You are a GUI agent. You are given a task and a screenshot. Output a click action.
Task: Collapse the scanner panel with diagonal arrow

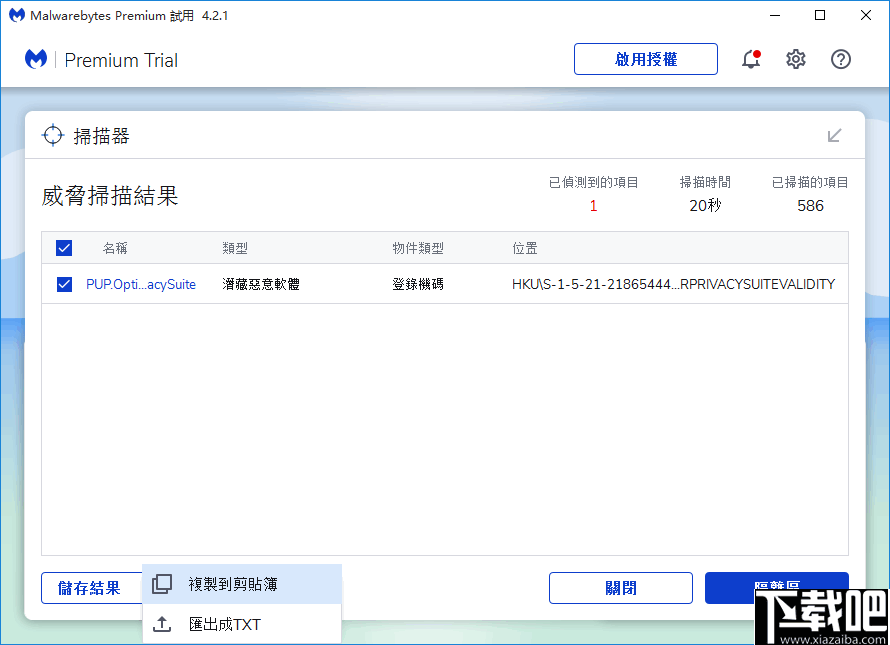coord(834,136)
